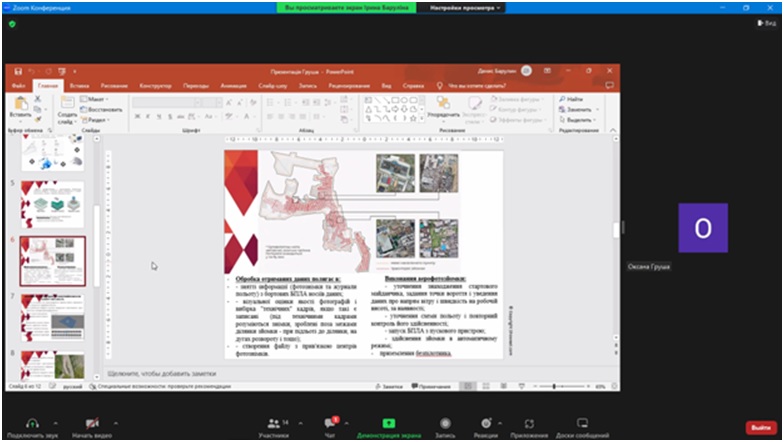The image size is (784, 442).
Task: Click the lightbulb Tell Me icon
Action: (440, 86)
